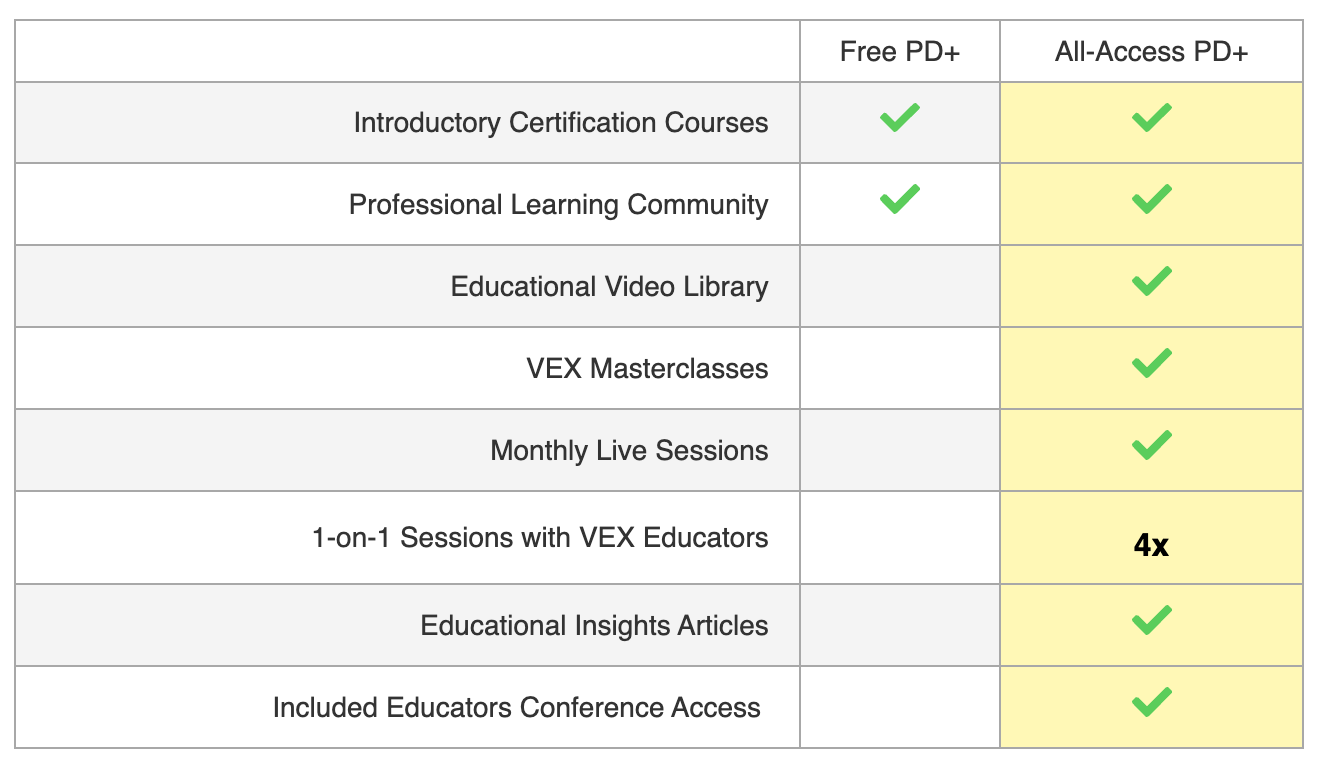Screen dimensions: 1318x768
Task: Click the VEX Masterclasses row label
Action: click(x=647, y=369)
